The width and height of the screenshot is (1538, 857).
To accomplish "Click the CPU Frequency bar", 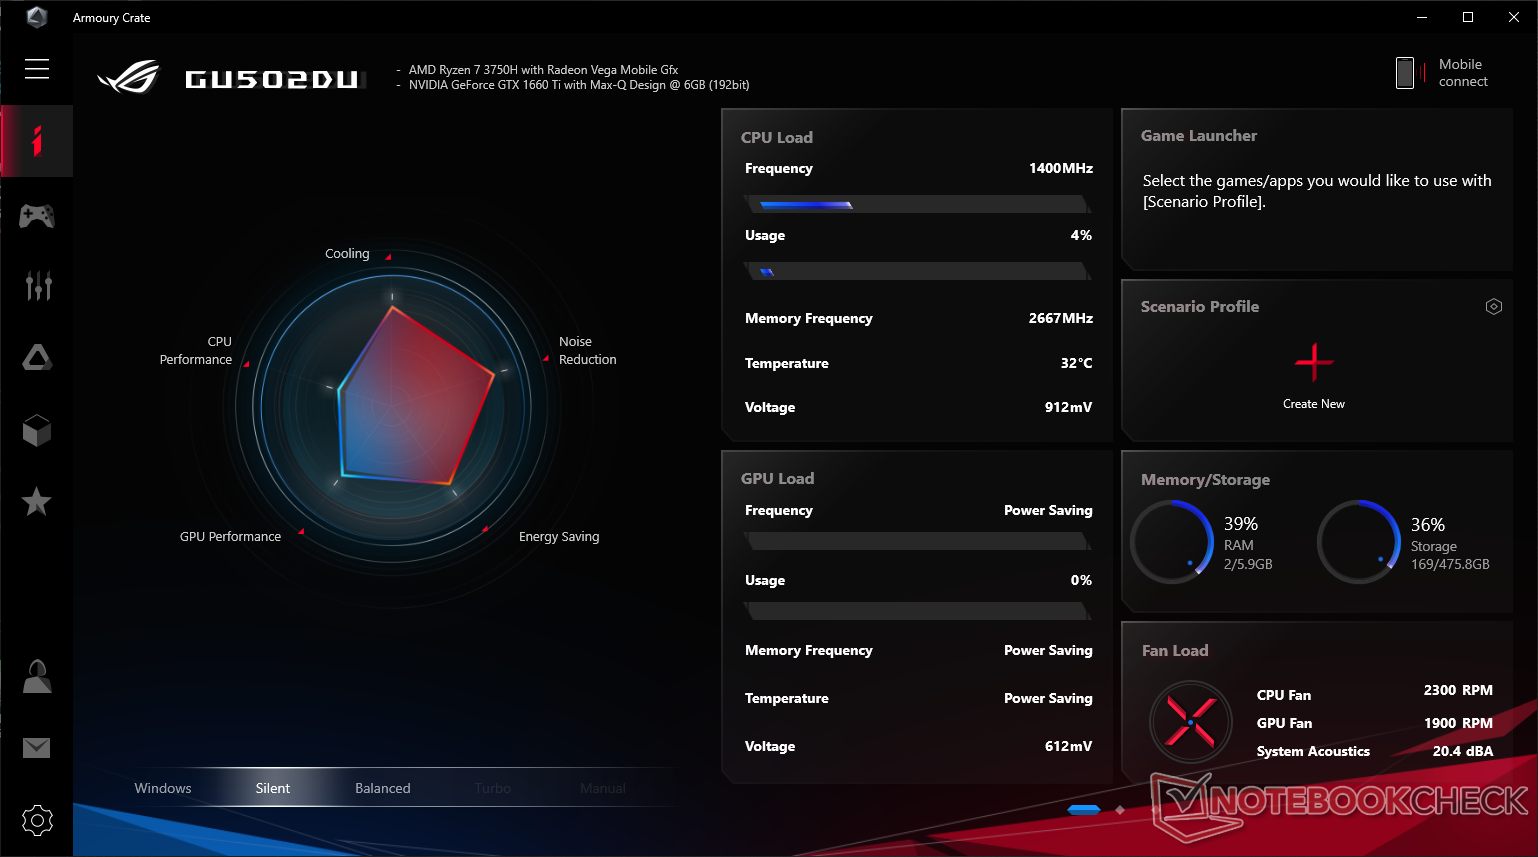I will [x=918, y=204].
